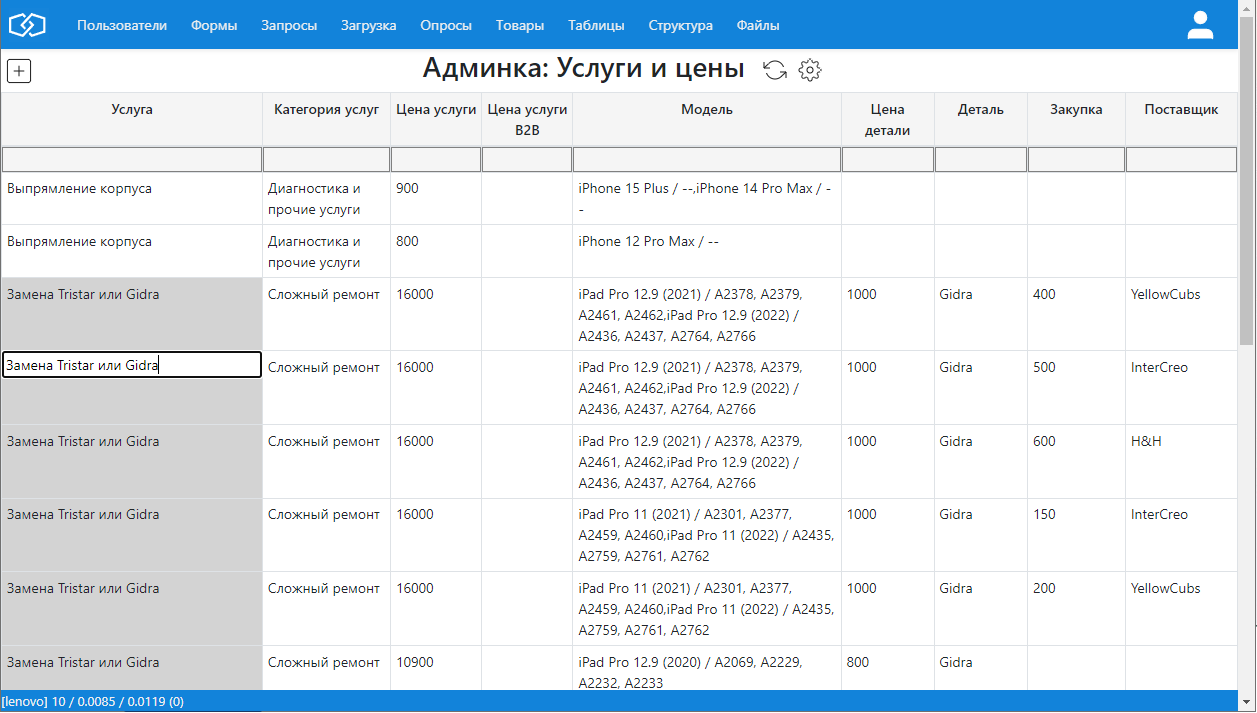Click YellowCubs supplier in 200 row
This screenshot has width=1257, height=713.
pyautogui.click(x=1182, y=608)
